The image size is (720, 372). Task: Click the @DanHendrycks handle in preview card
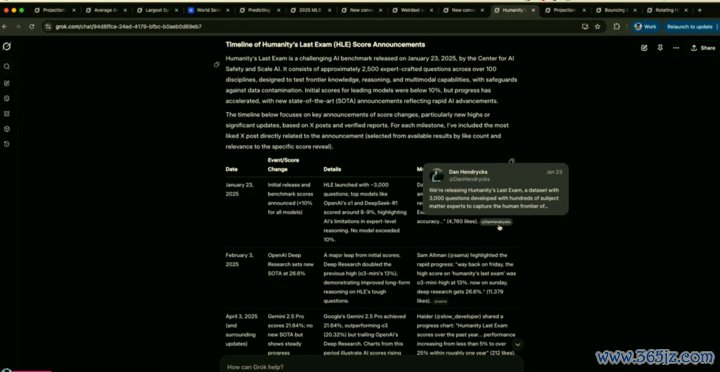coord(469,179)
